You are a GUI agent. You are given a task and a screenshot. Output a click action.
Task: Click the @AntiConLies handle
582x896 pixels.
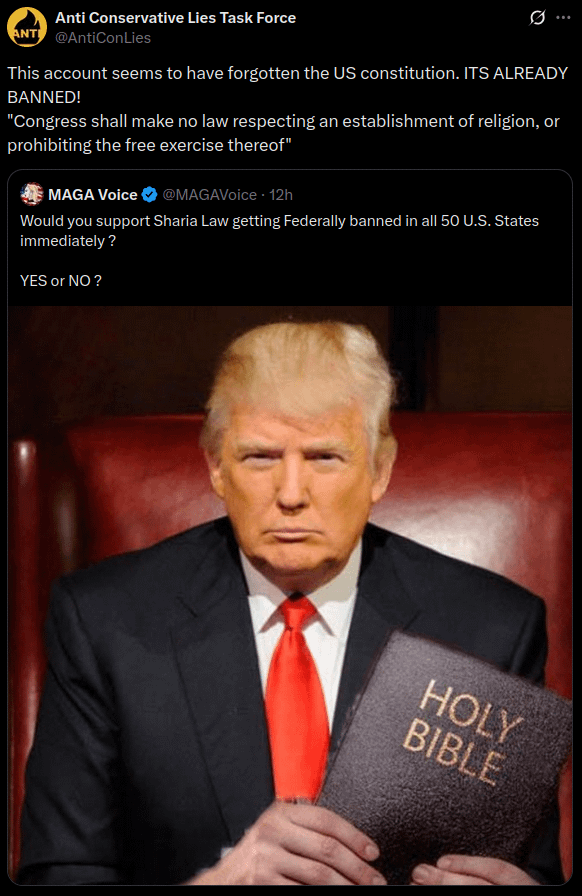(103, 38)
